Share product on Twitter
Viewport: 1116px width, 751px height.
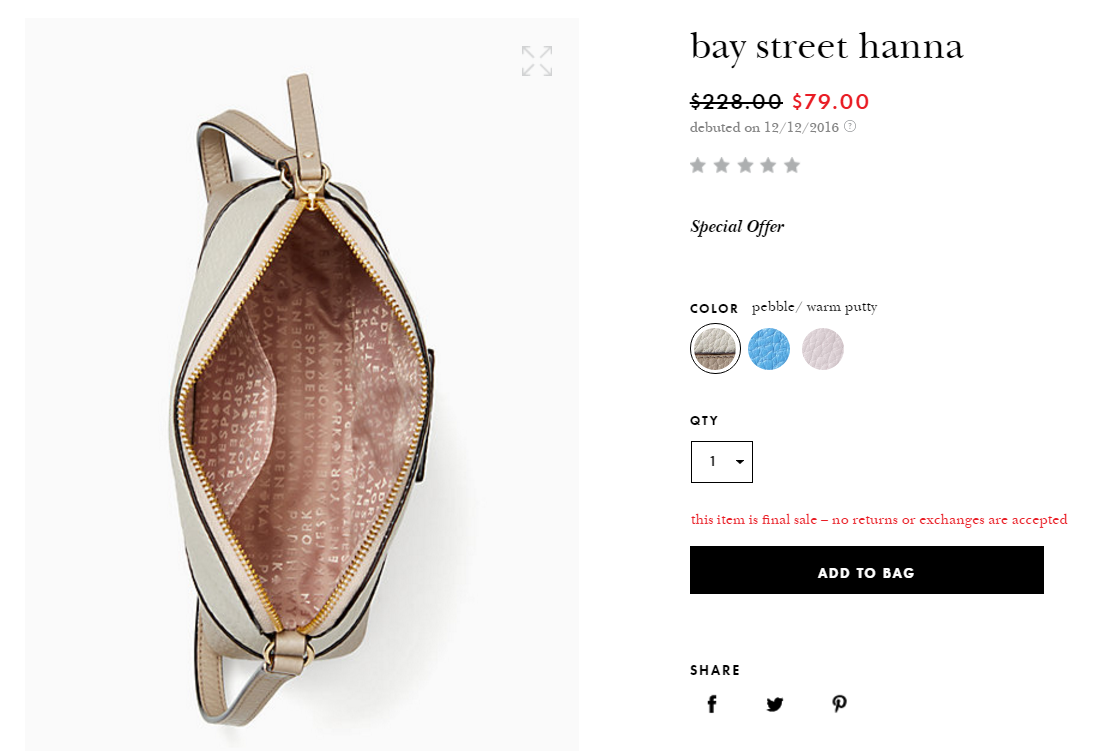point(775,704)
